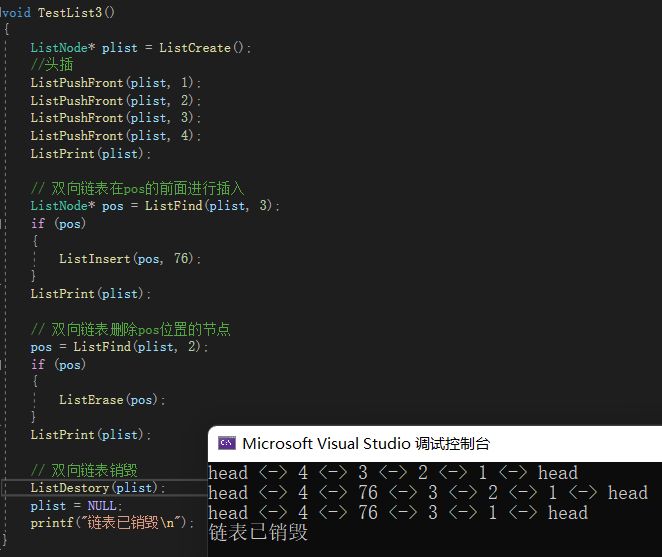Viewport: 662px width, 557px height.
Task: Click the ListPushFront(plist, 2) line
Action: [116, 101]
